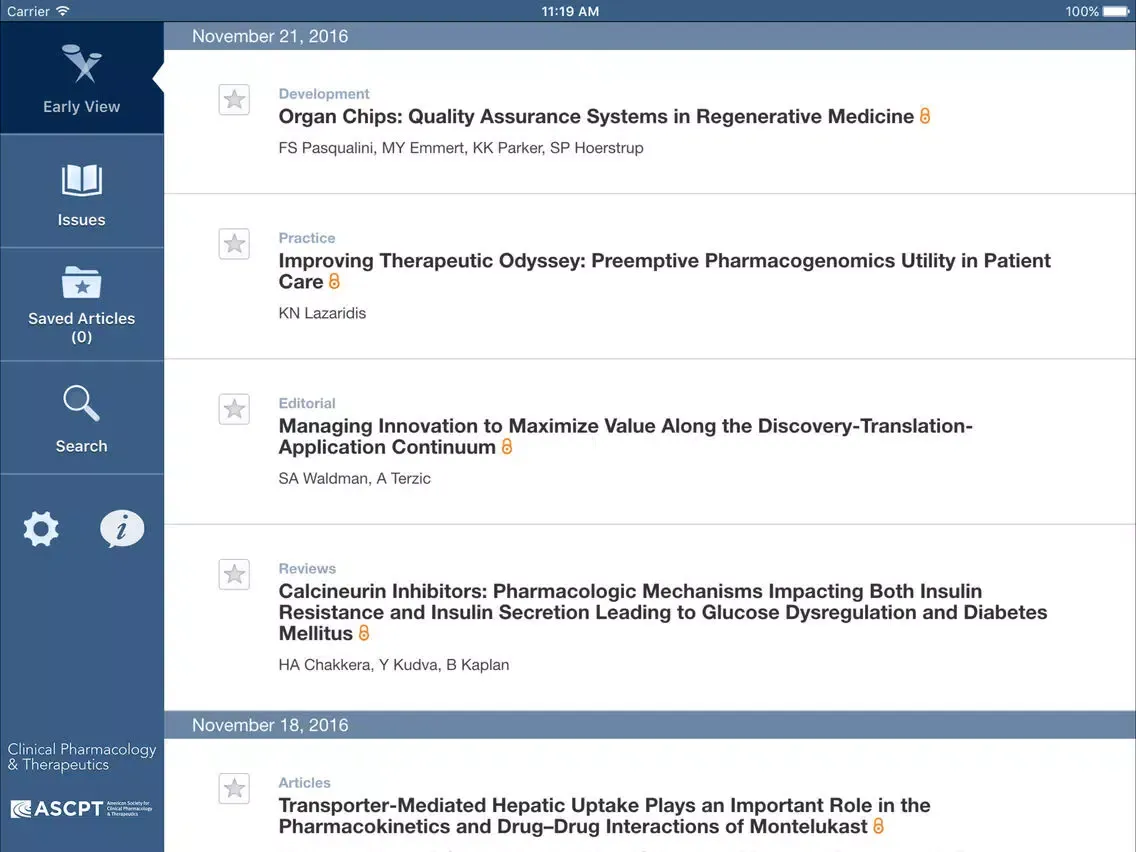Click the lock on the Managing Innovation editorial
Screen dimensions: 1136x852
pyautogui.click(x=506, y=448)
